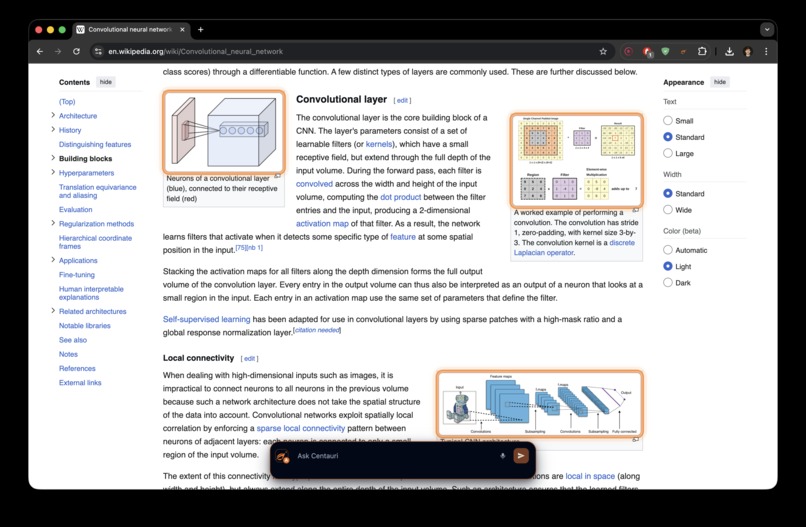Open the Extensions puzzle menu

point(702,51)
